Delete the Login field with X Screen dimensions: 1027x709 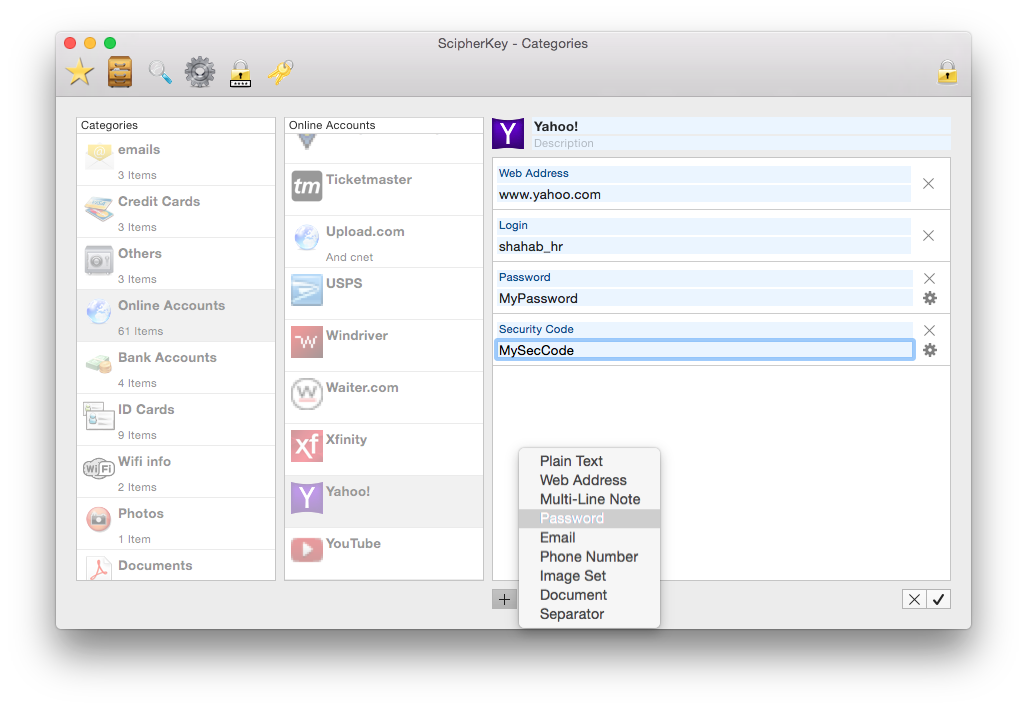928,236
